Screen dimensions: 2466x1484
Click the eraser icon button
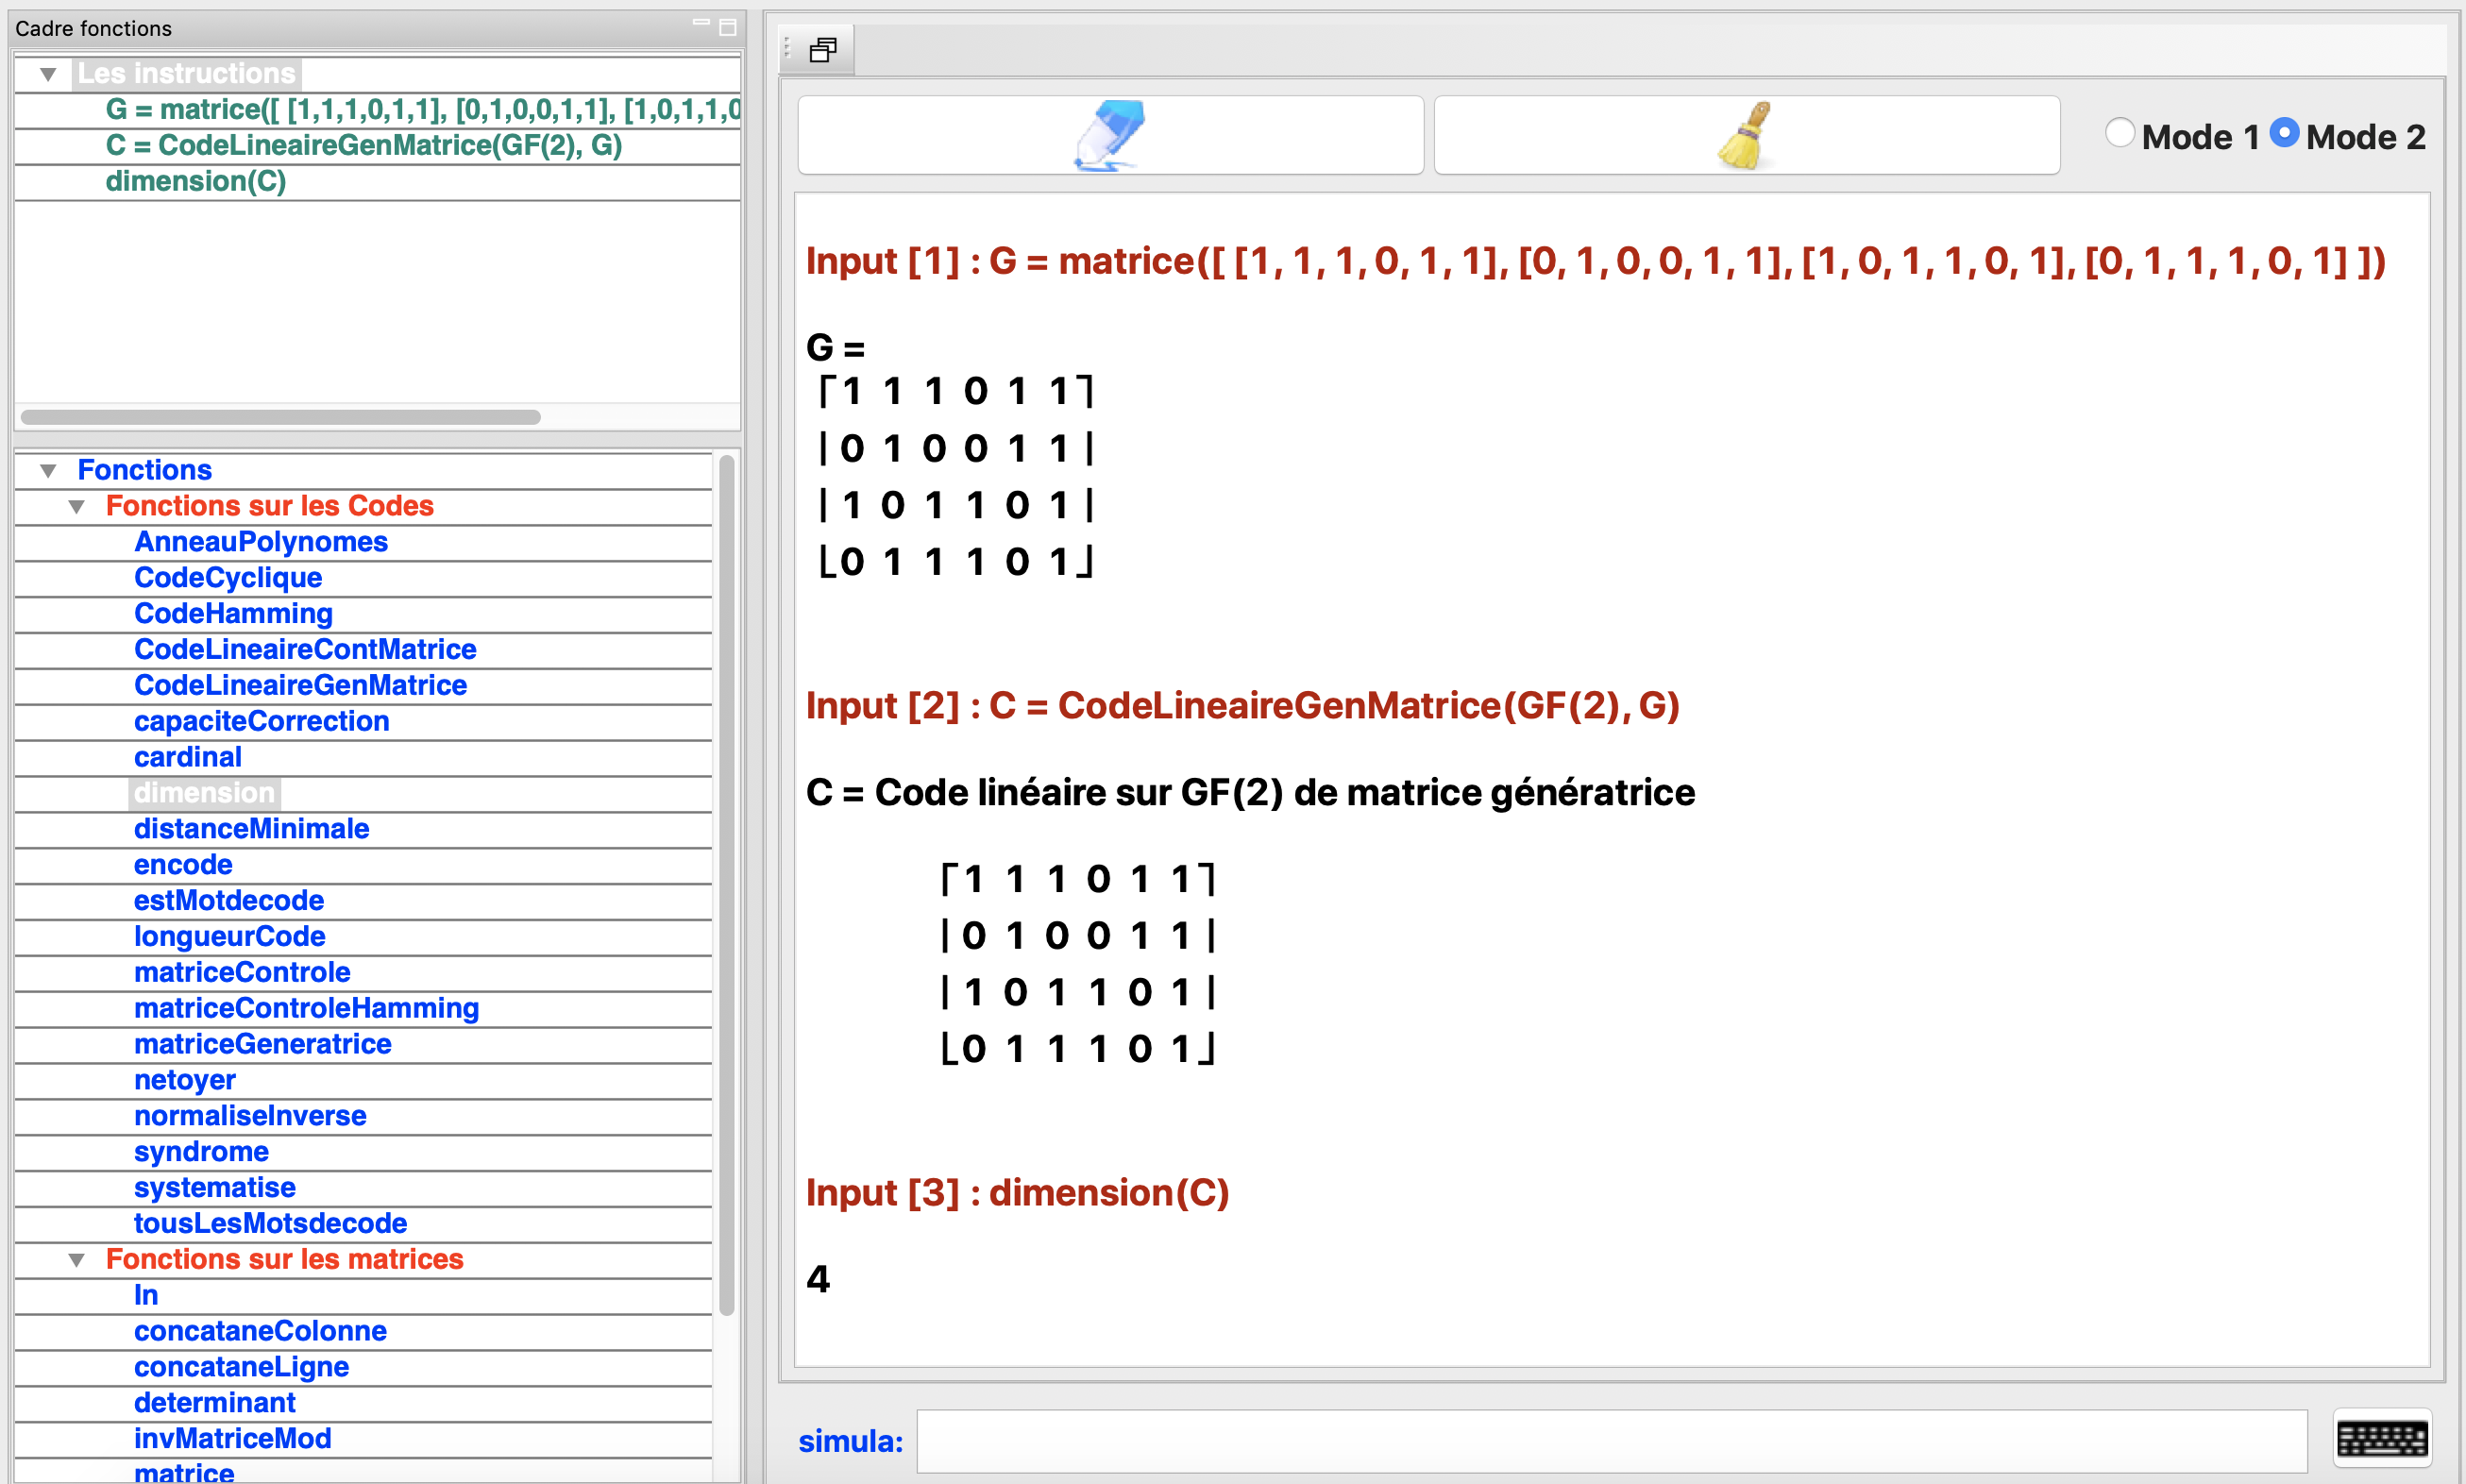tap(1110, 135)
